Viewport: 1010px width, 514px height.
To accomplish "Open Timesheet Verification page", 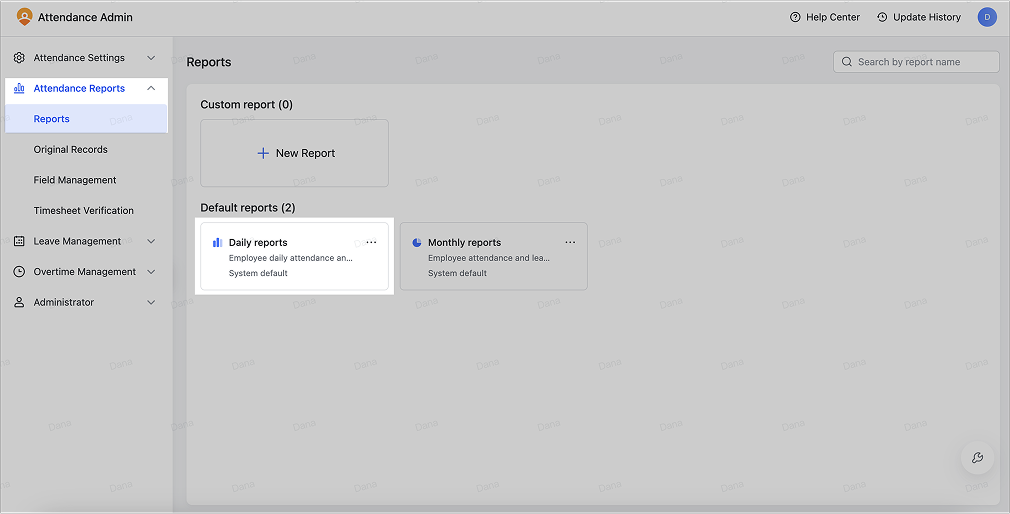I will click(x=83, y=211).
